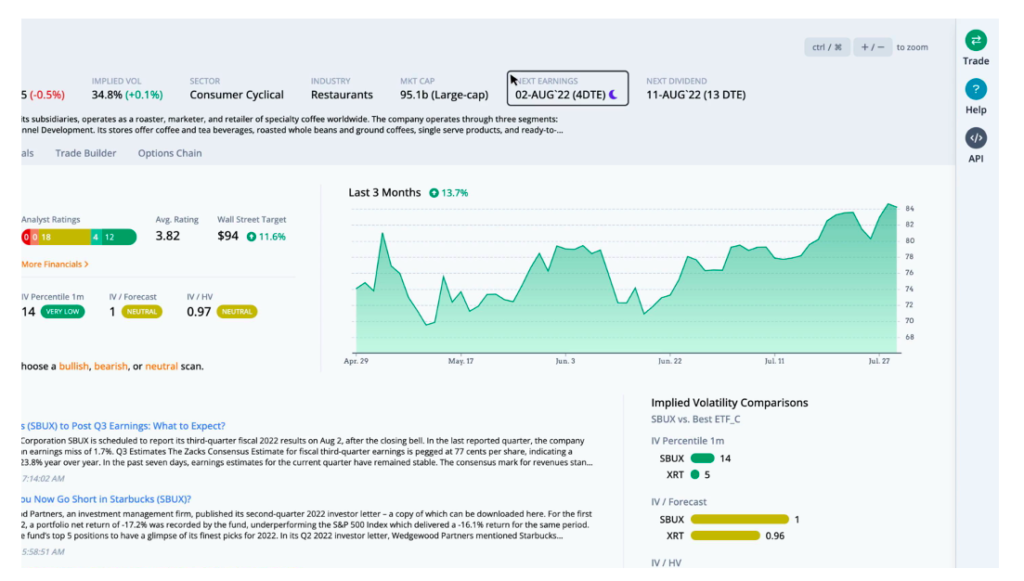The height and width of the screenshot is (581, 1024).
Task: Click the ctrl / ⌘ zoom key button
Action: click(827, 47)
